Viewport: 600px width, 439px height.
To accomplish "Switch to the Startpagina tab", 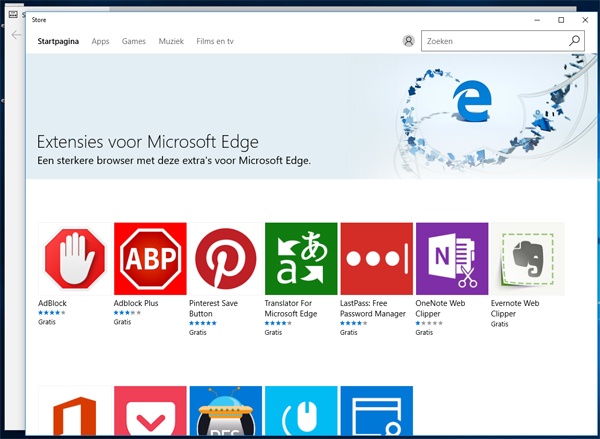I will tap(58, 41).
